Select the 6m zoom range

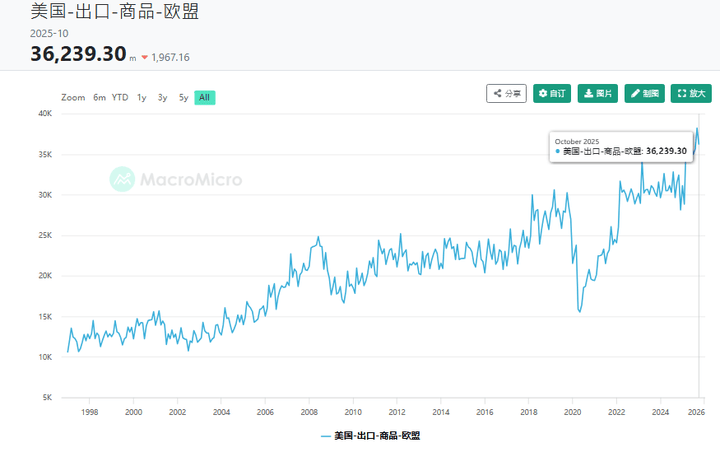pyautogui.click(x=100, y=97)
